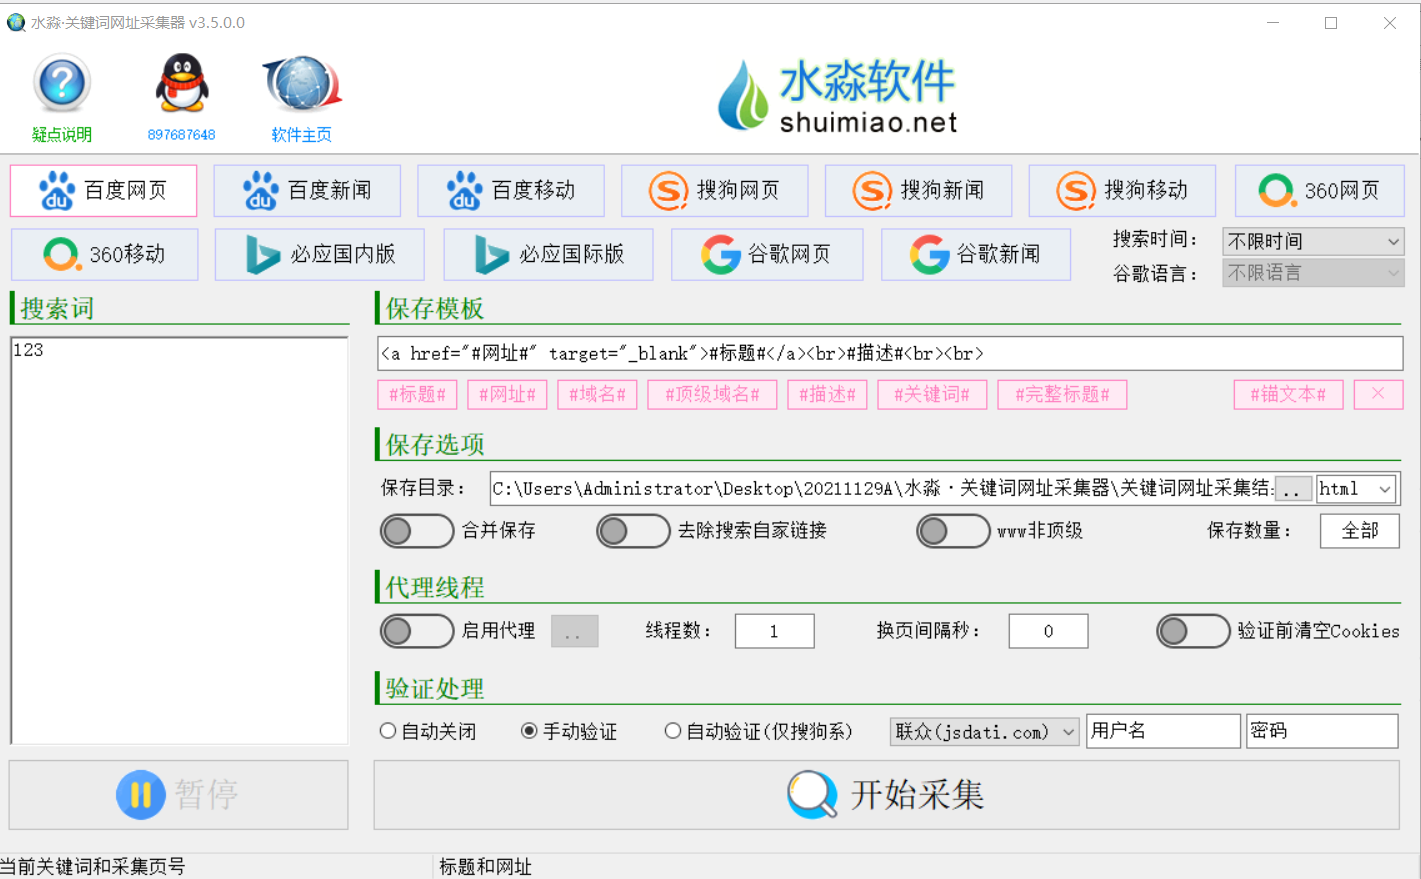
Task: Choose the 360网页 engine button
Action: (x=1320, y=191)
